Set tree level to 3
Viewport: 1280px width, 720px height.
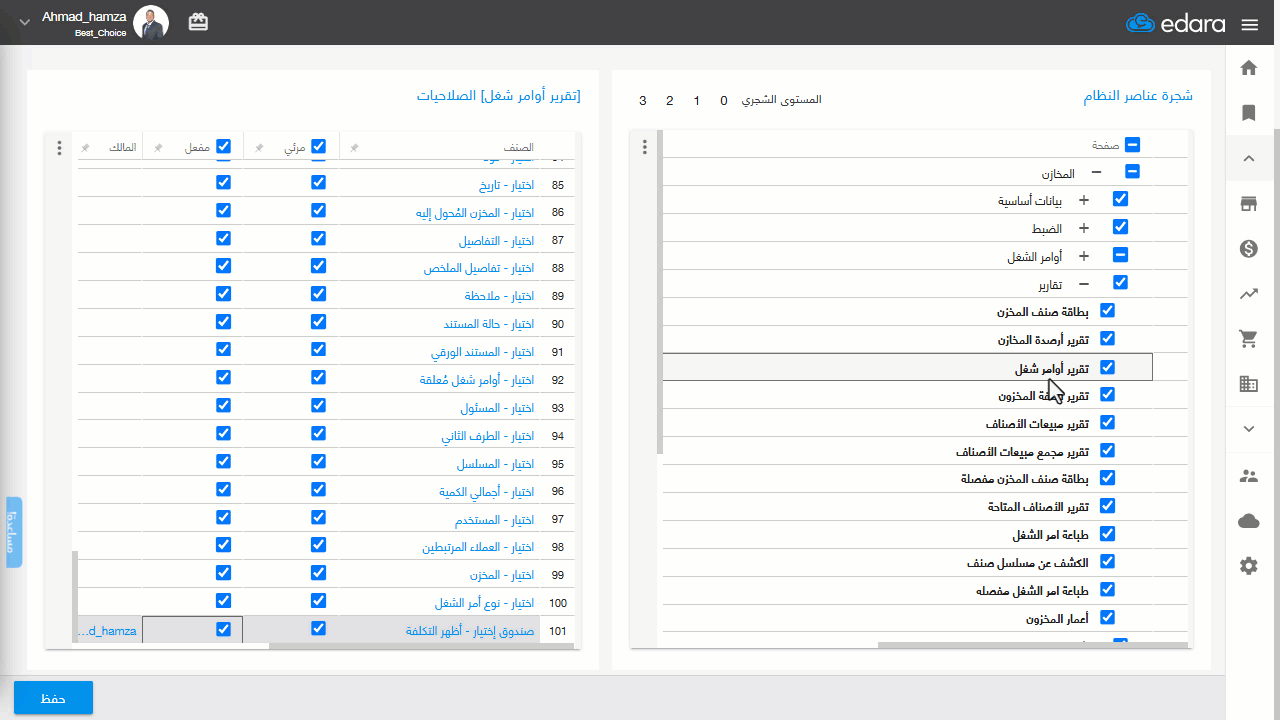(643, 100)
